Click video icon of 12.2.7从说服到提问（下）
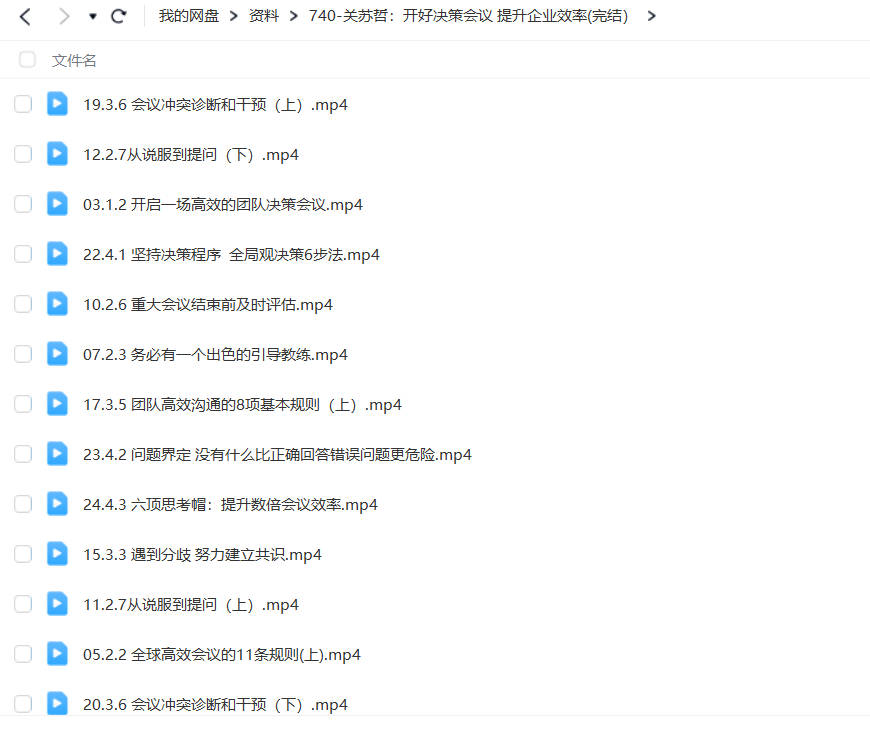The image size is (870, 752). tap(57, 154)
